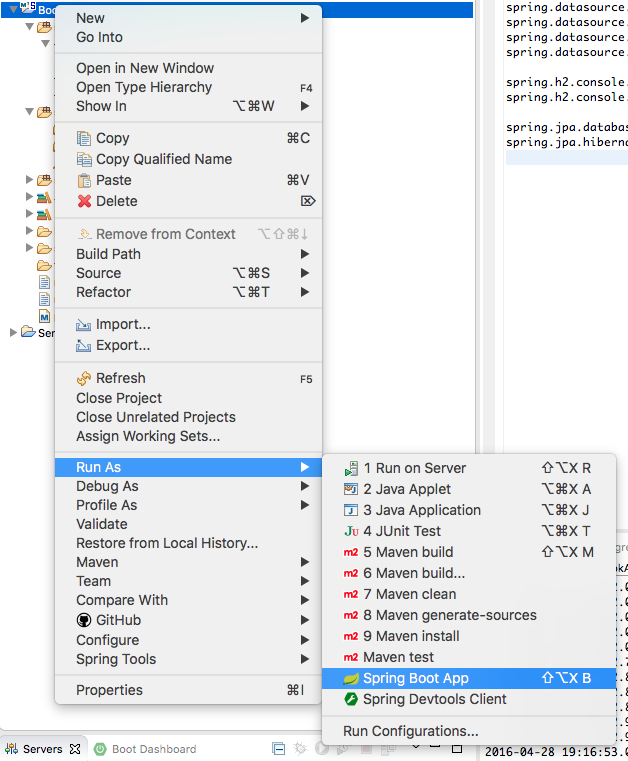Click the m2 icon beside Maven clean

point(351,594)
